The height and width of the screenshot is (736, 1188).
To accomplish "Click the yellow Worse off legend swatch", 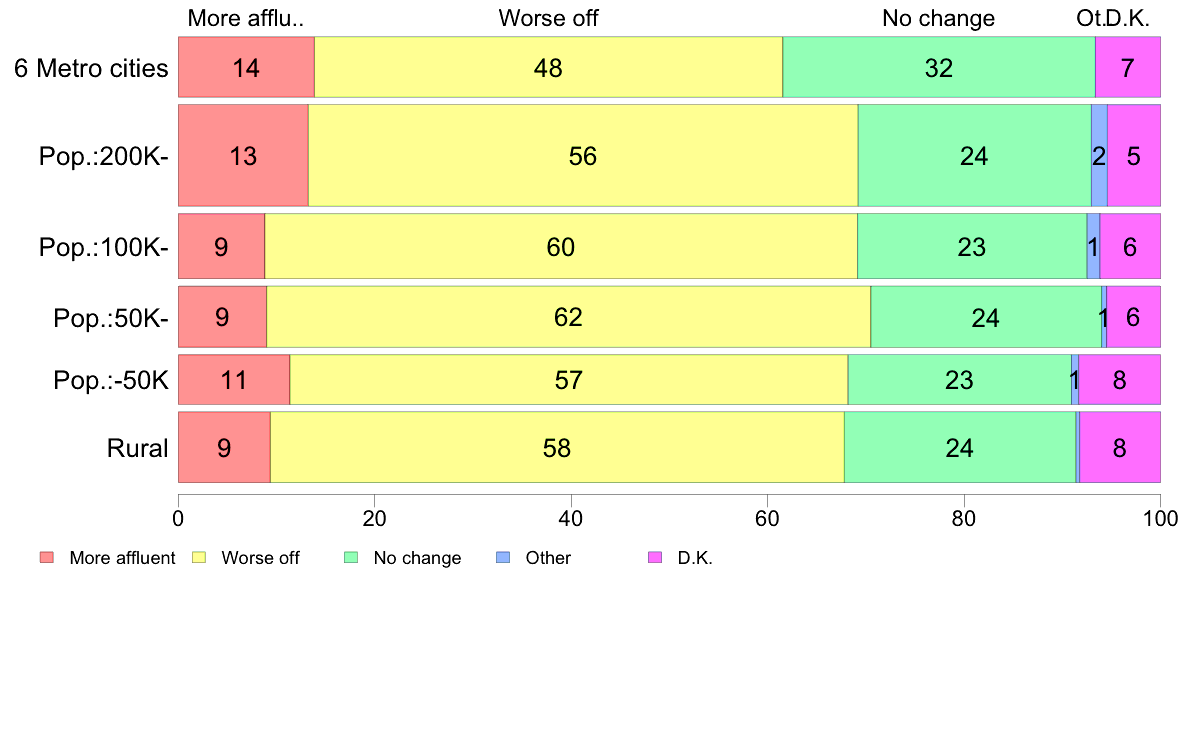I will coord(198,558).
